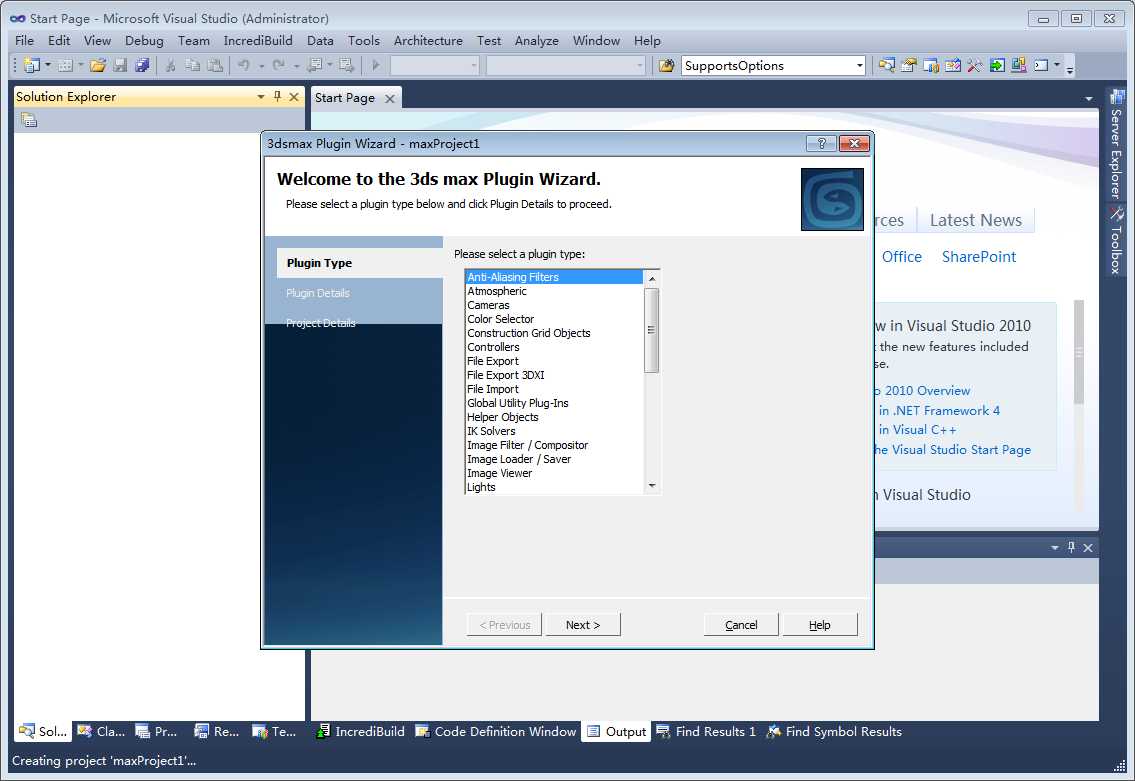Expand the New Project dropdown arrow
Viewport: 1135px width, 781px height.
click(x=48, y=65)
